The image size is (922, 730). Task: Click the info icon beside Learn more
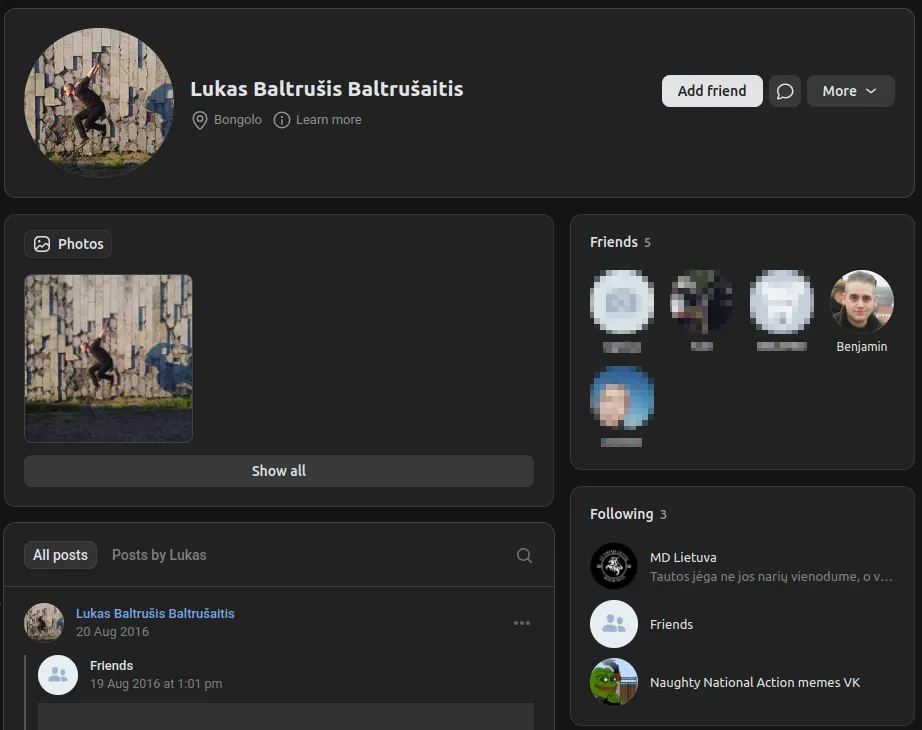[x=282, y=120]
